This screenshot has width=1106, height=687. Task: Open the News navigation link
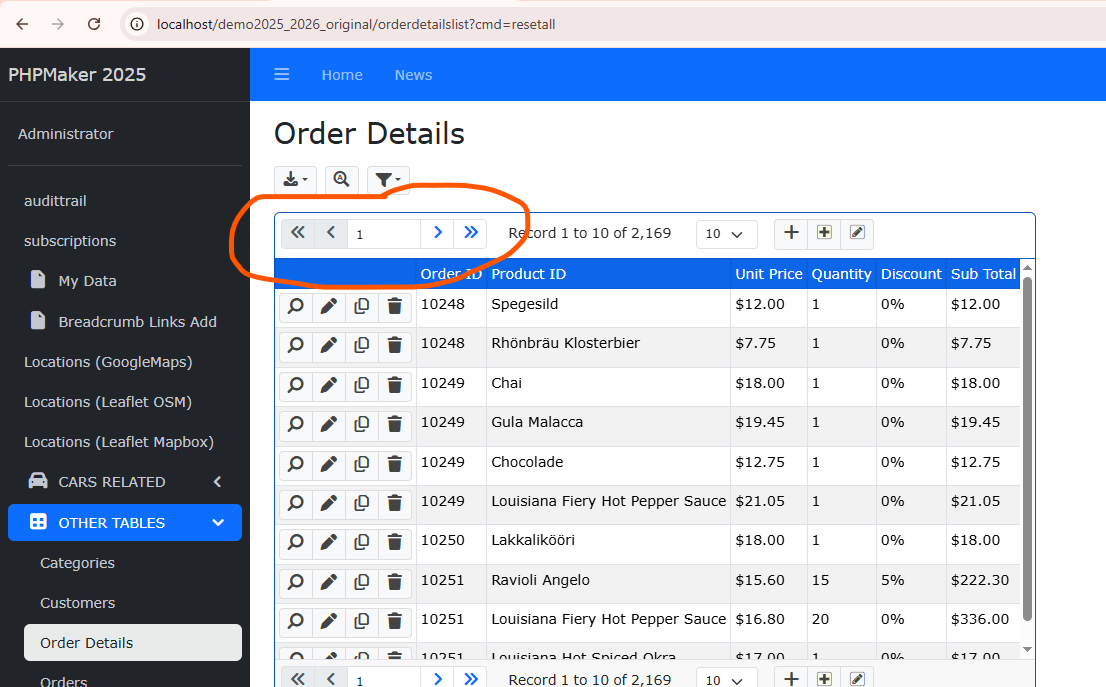click(x=413, y=75)
